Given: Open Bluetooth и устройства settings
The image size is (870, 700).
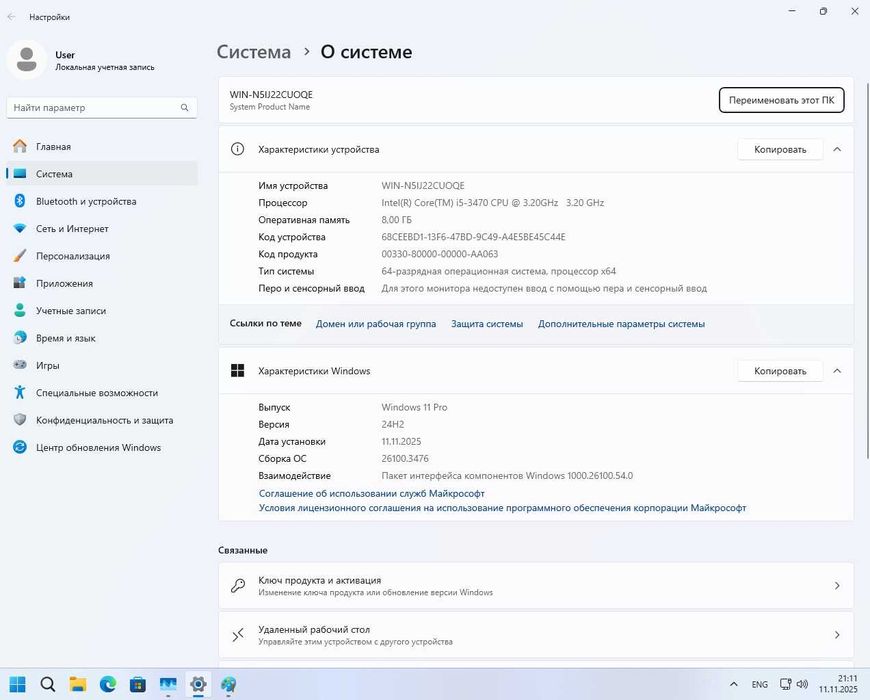Looking at the screenshot, I should click(x=102, y=201).
